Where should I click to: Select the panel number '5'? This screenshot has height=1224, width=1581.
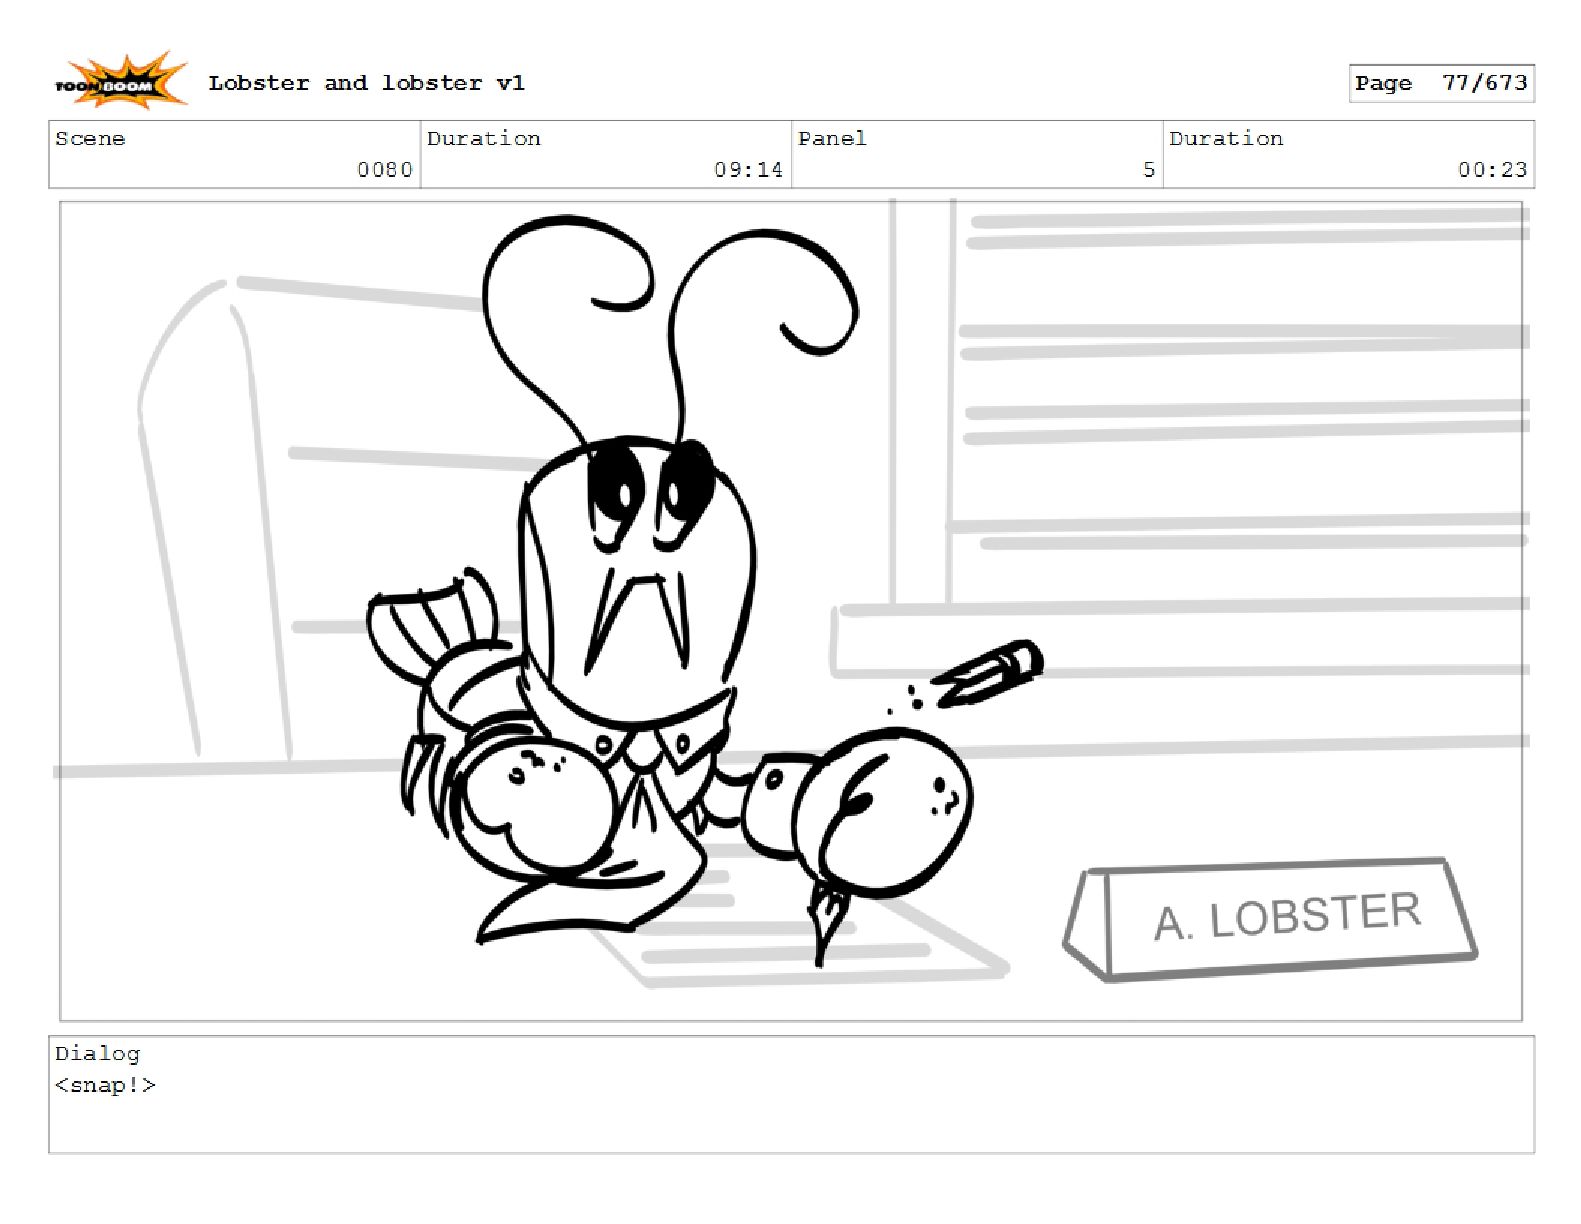1149,170
